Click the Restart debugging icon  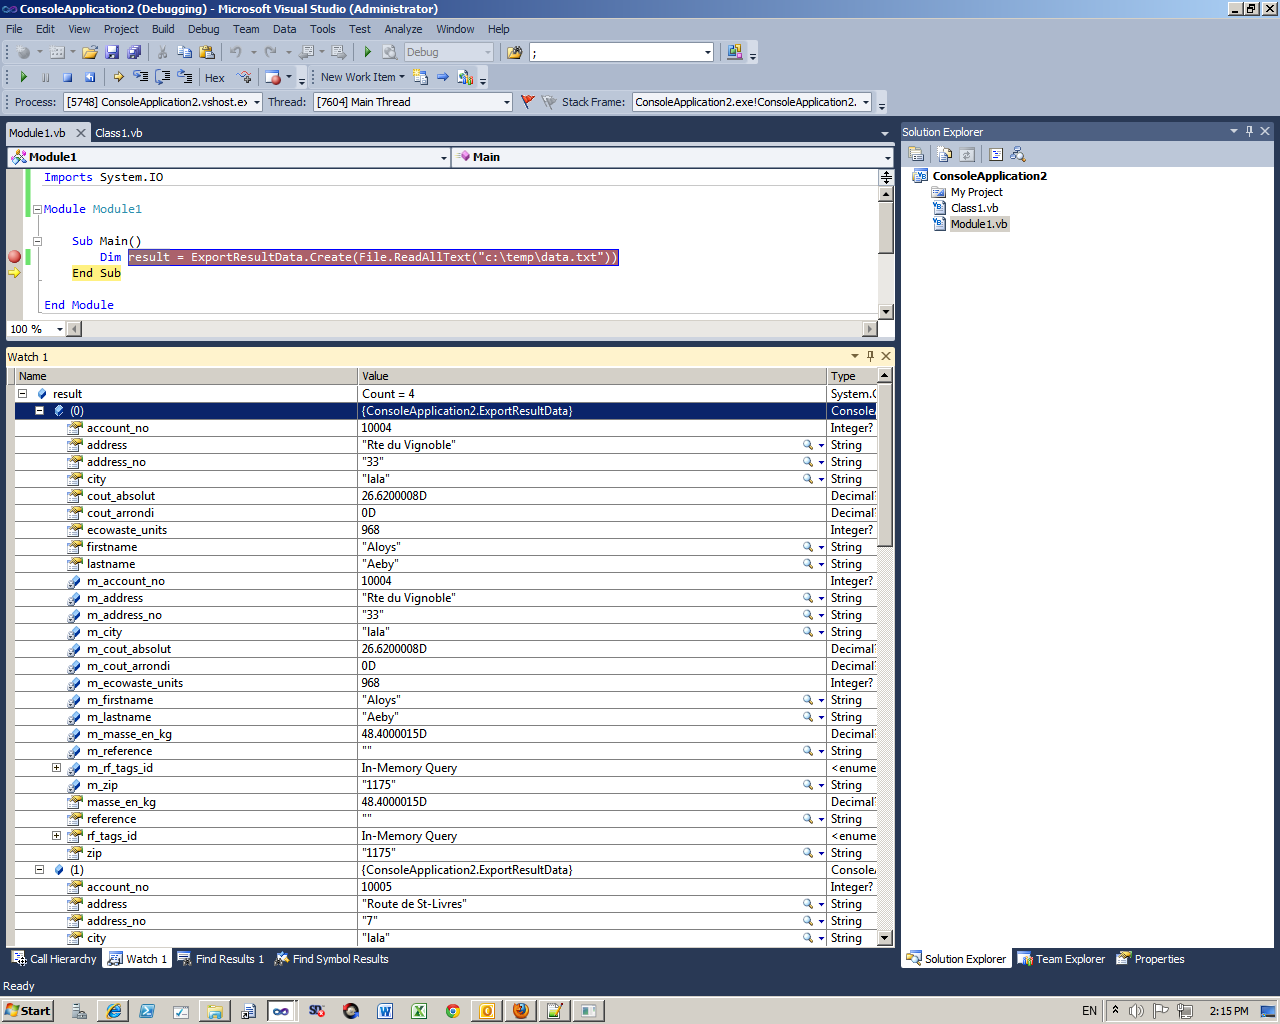coord(90,77)
